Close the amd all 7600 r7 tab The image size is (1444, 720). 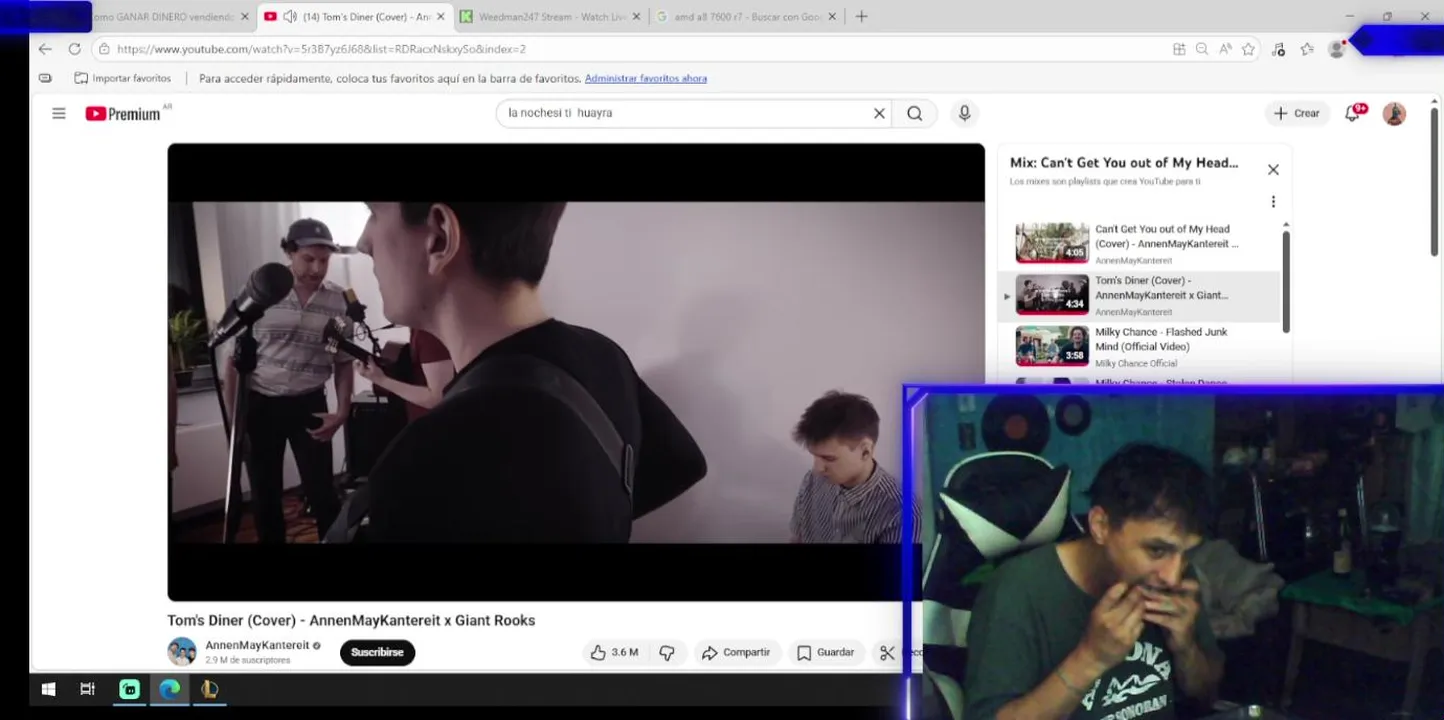pyautogui.click(x=832, y=17)
